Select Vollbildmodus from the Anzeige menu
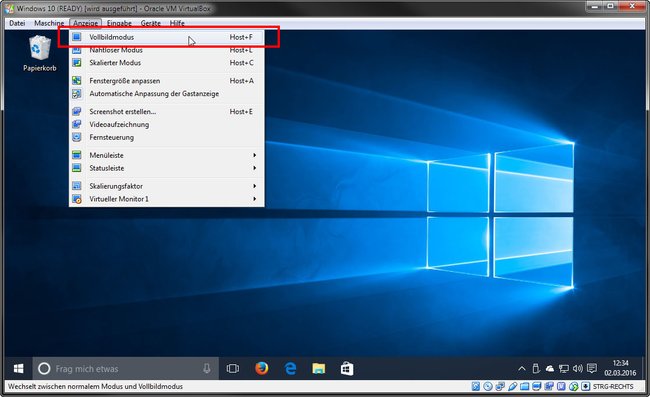Screen dimensions: 650x397 (x=166, y=37)
